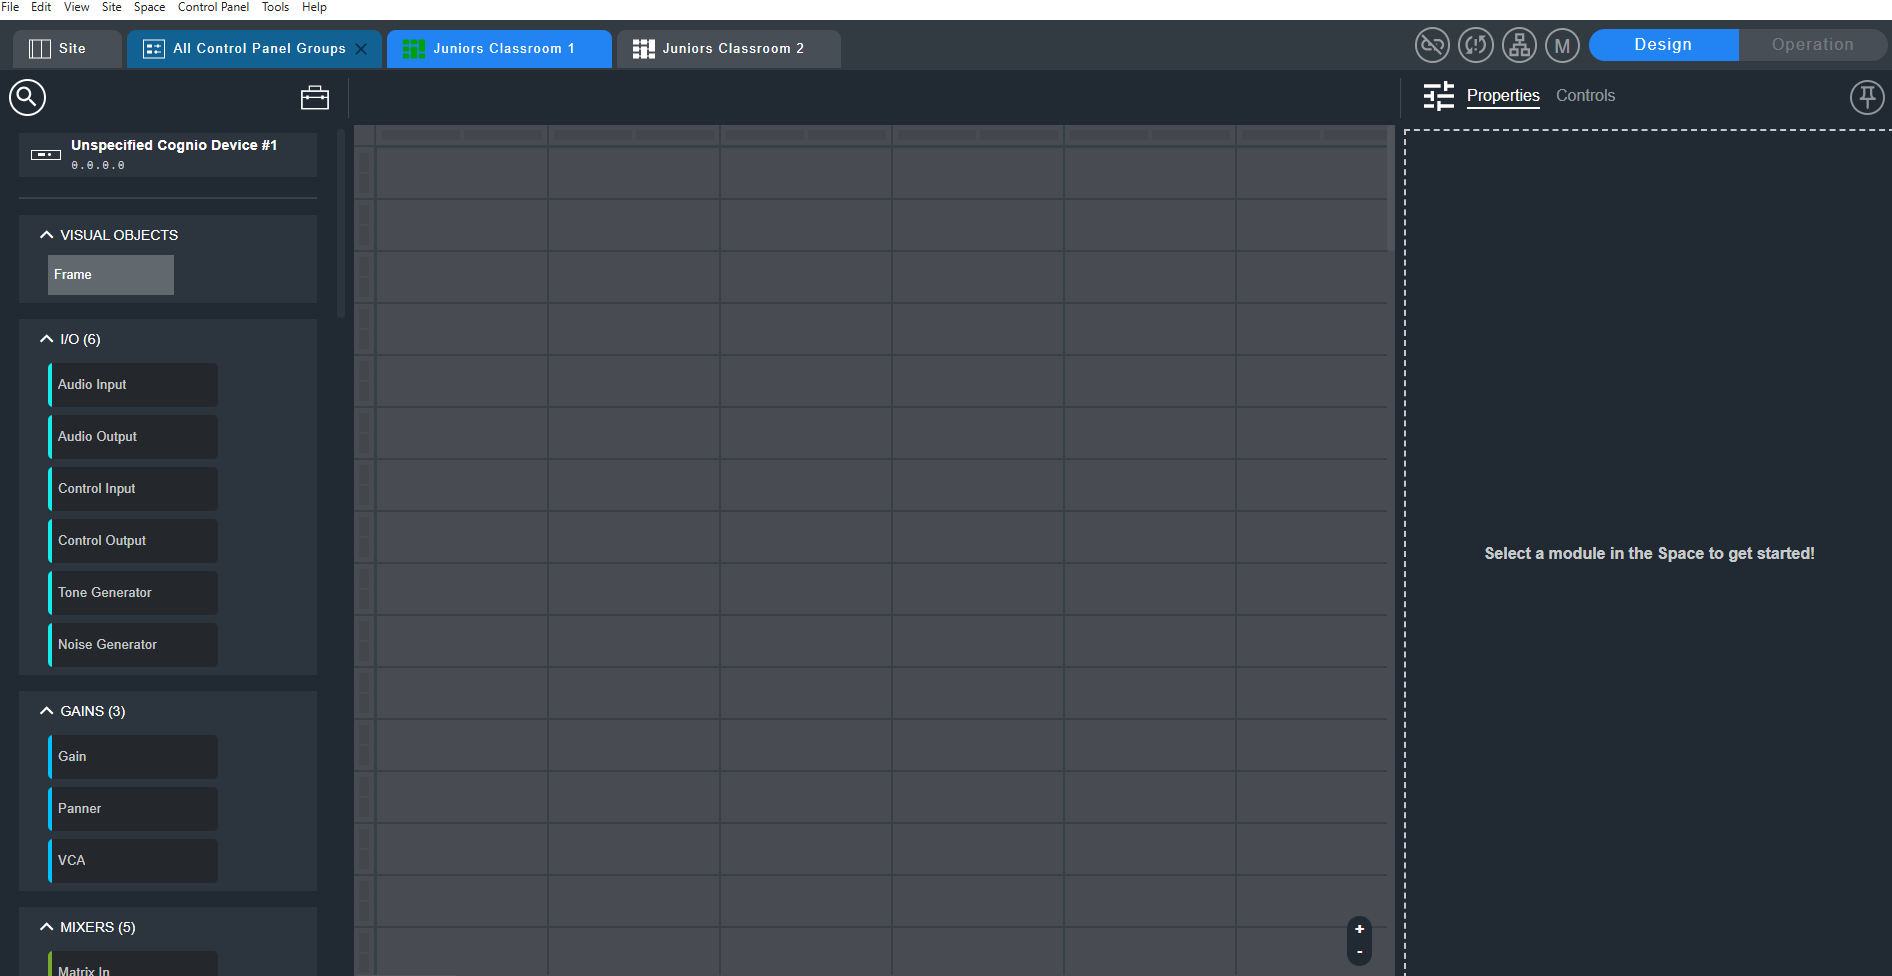Click the canvas vertical scrollbar
Image resolution: width=1892 pixels, height=976 pixels.
pyautogui.click(x=1390, y=189)
